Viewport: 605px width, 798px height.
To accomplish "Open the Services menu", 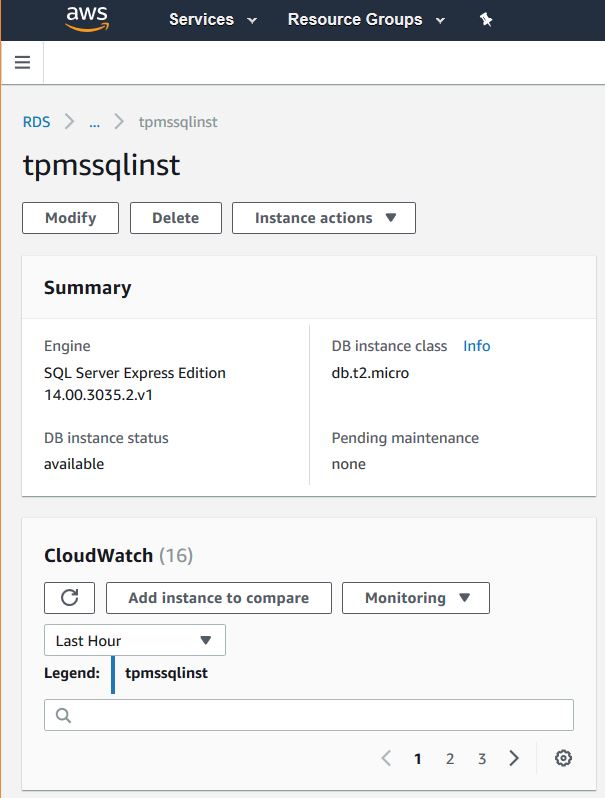I will [212, 20].
